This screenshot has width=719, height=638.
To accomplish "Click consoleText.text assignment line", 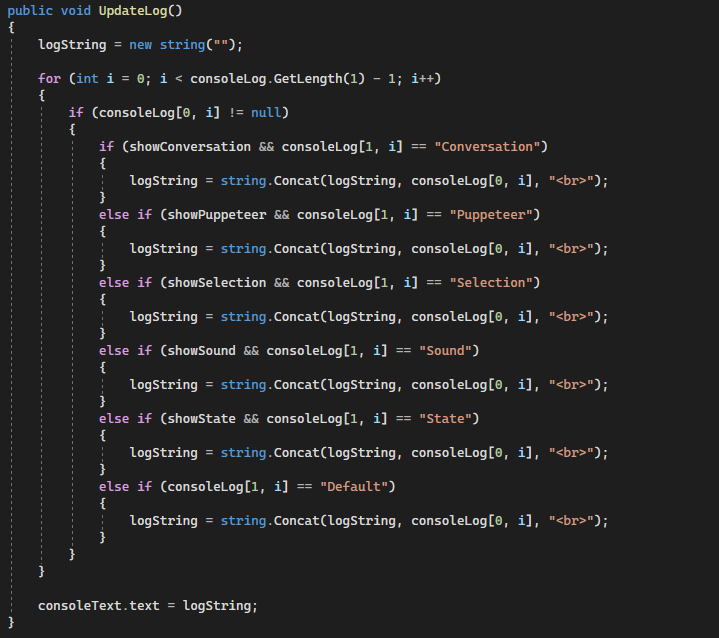I will click(x=148, y=605).
